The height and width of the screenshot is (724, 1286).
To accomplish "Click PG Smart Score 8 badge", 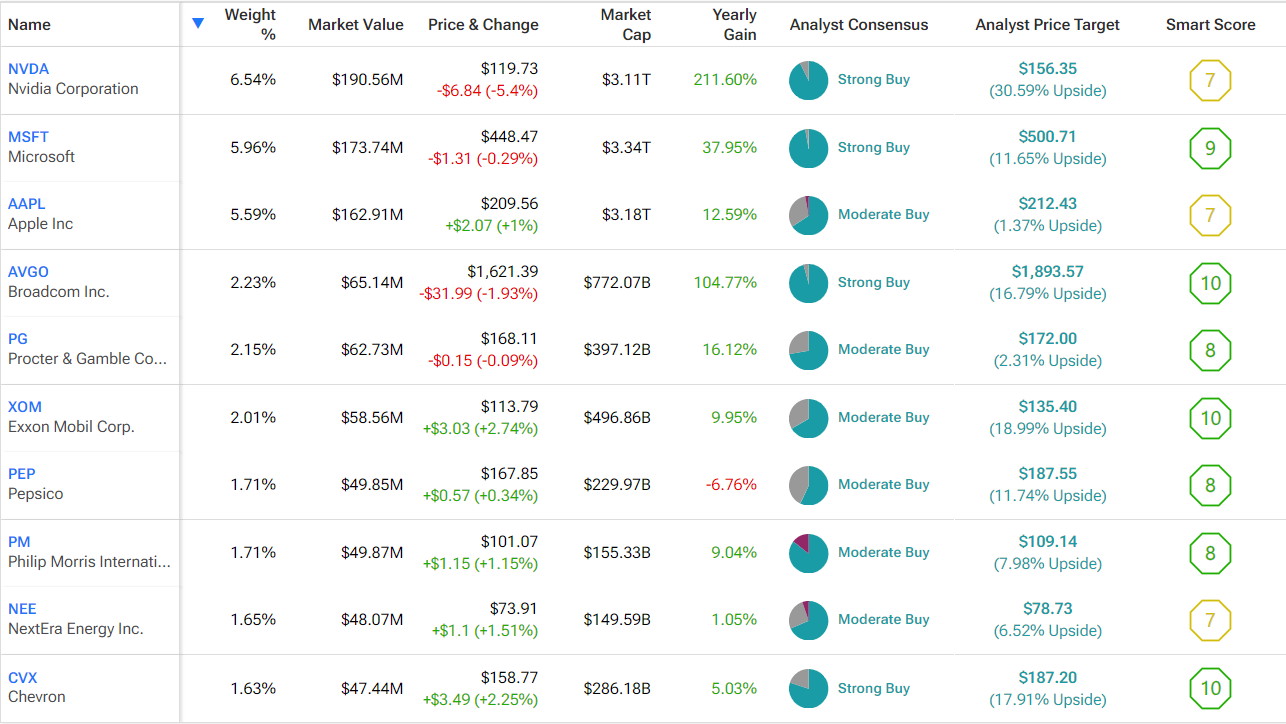I will click(x=1210, y=351).
